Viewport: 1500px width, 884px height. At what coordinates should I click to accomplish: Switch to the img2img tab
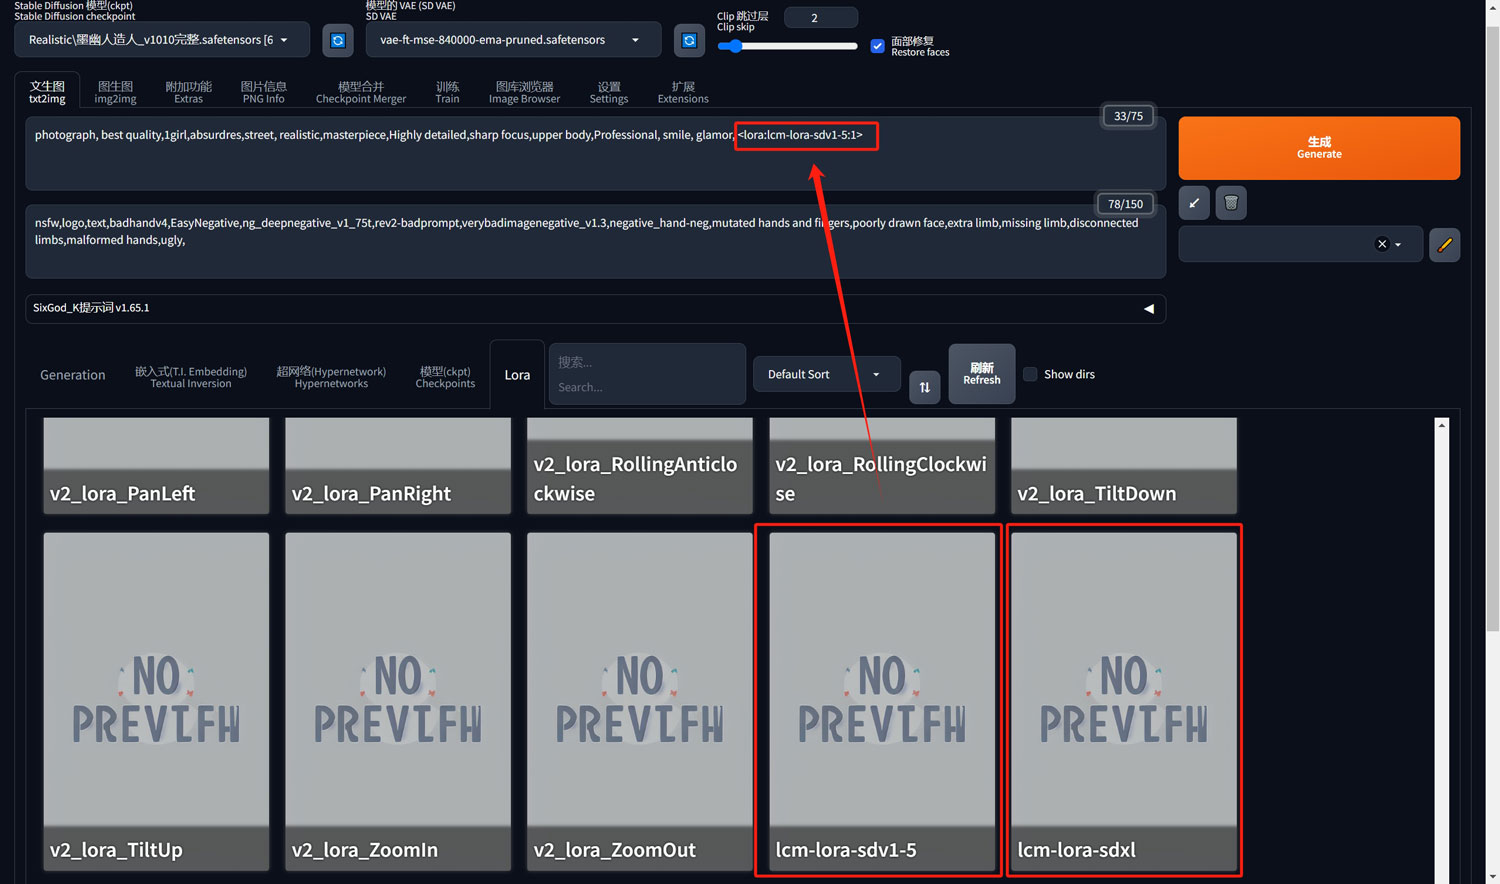click(115, 92)
